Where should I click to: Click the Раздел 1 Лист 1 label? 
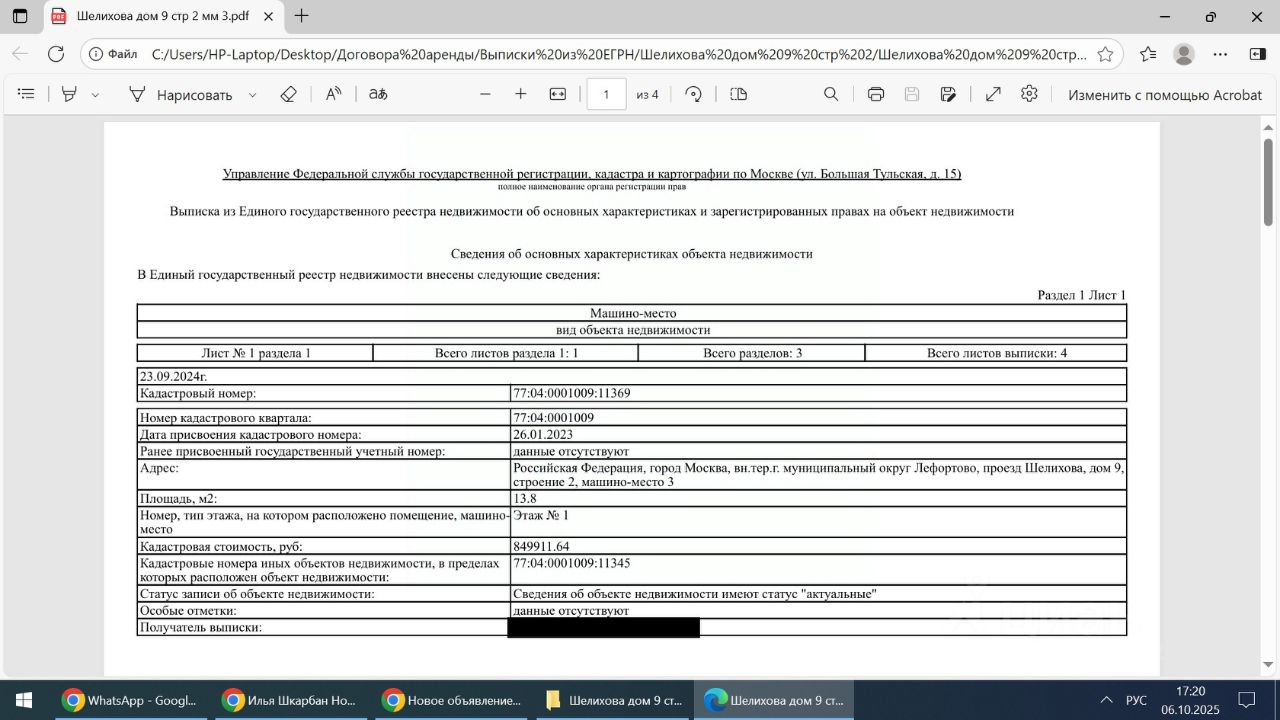coord(1082,295)
